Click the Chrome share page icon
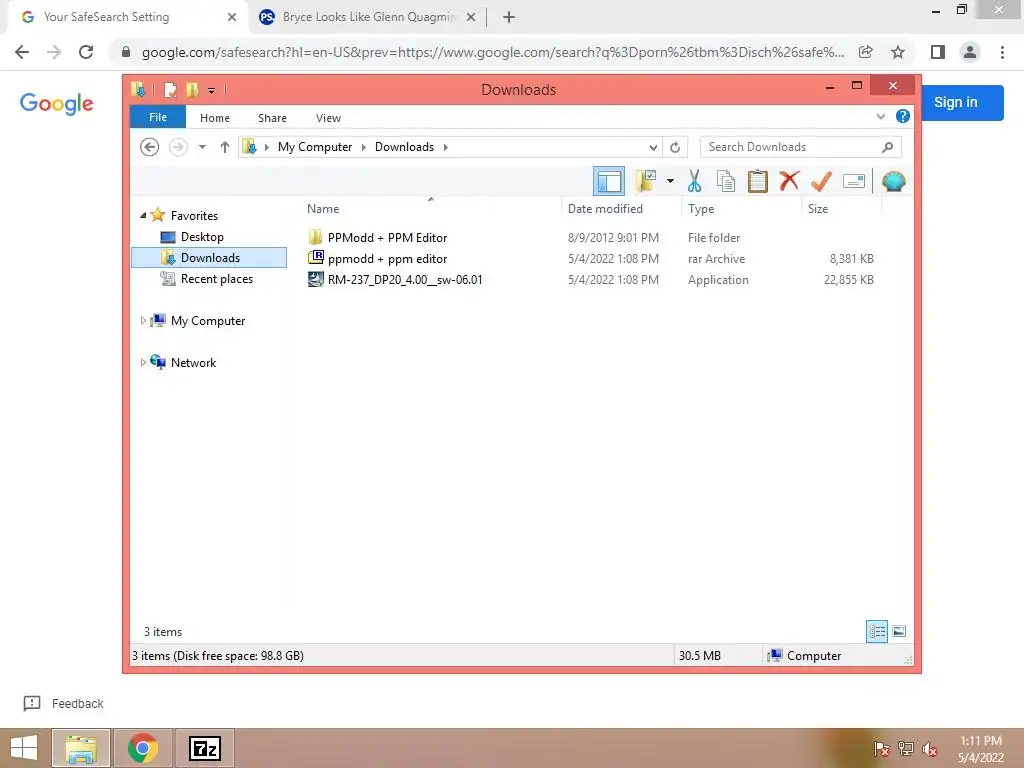The height and width of the screenshot is (768, 1024). 865,52
